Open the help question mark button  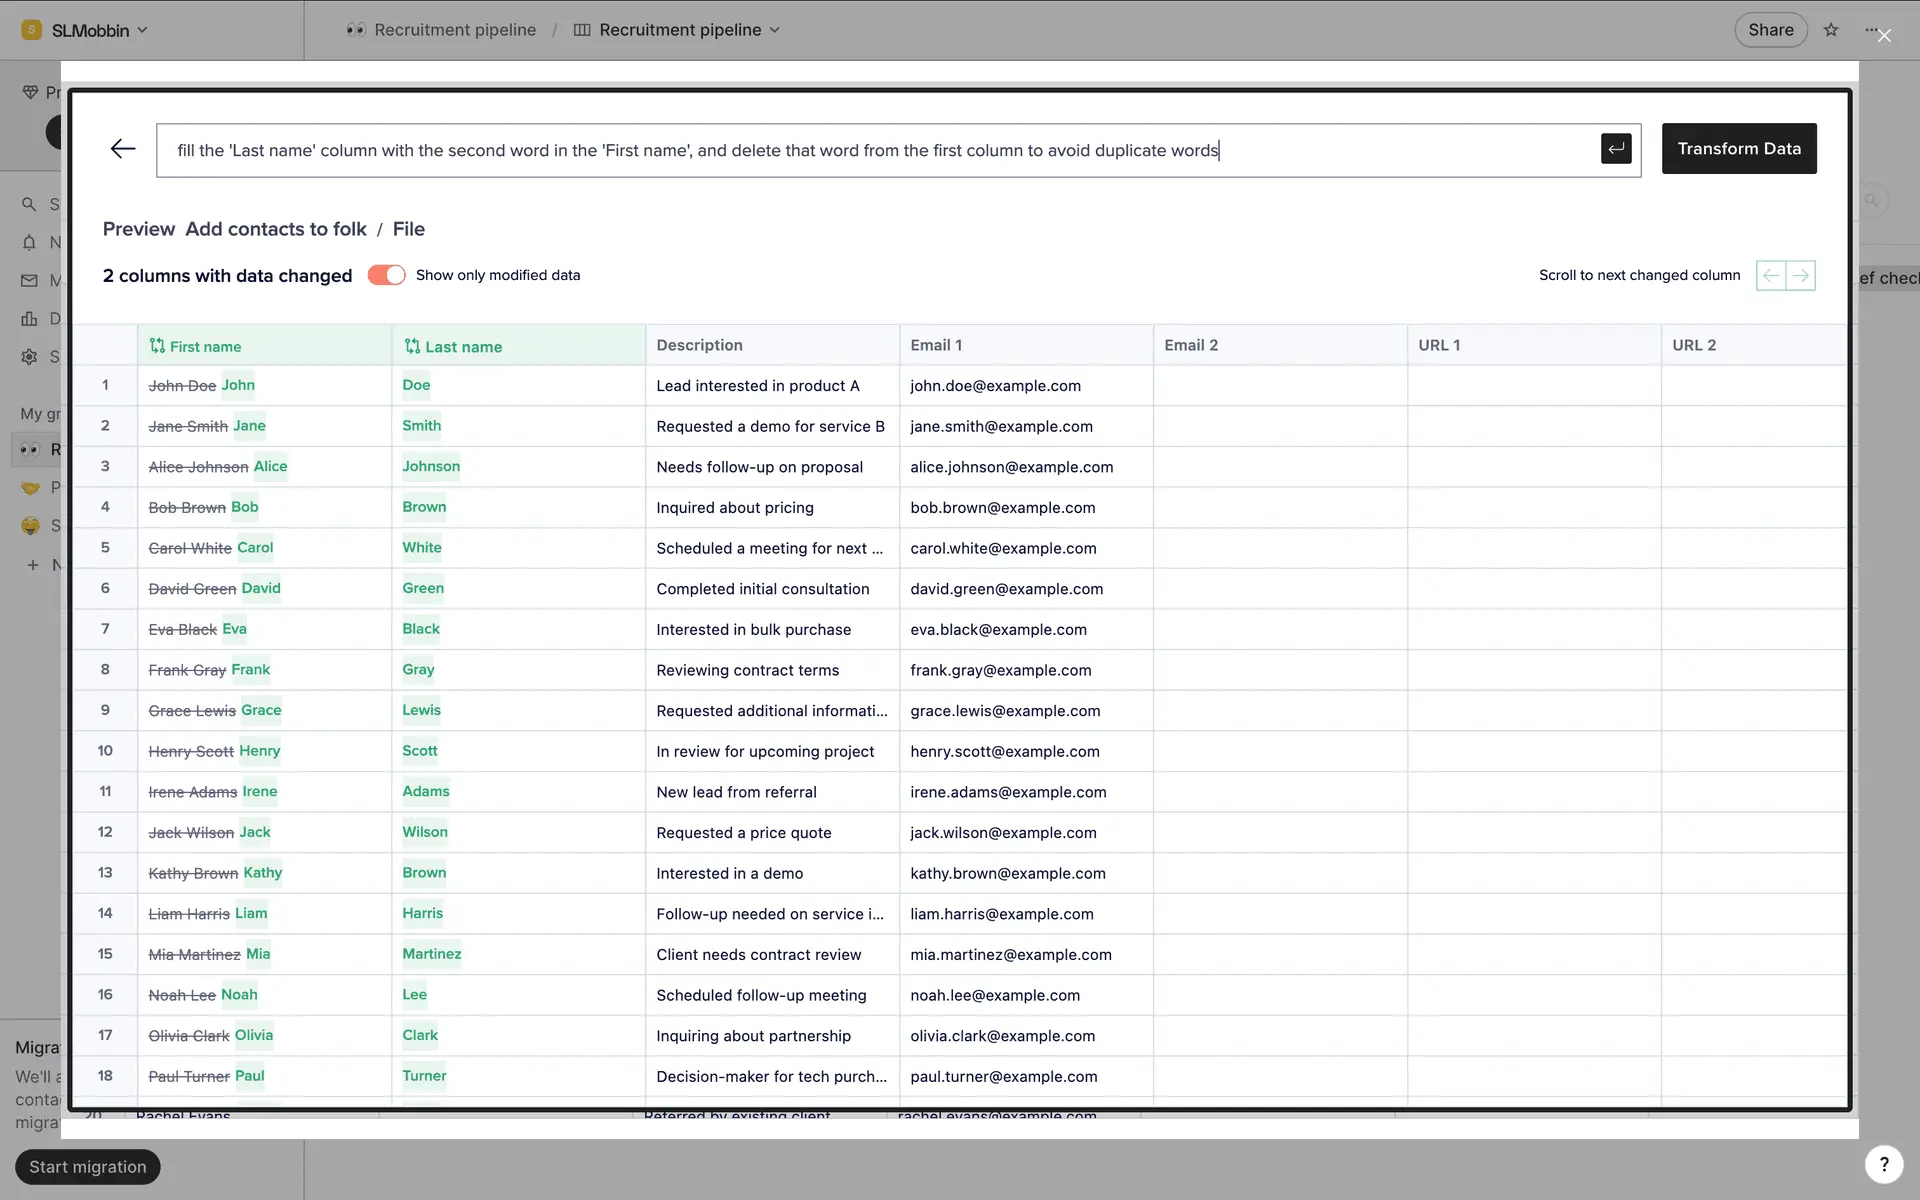pyautogui.click(x=1884, y=1164)
